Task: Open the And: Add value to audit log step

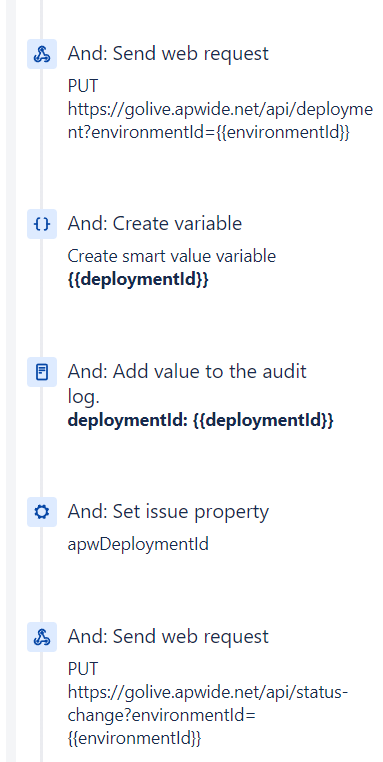Action: click(x=187, y=384)
